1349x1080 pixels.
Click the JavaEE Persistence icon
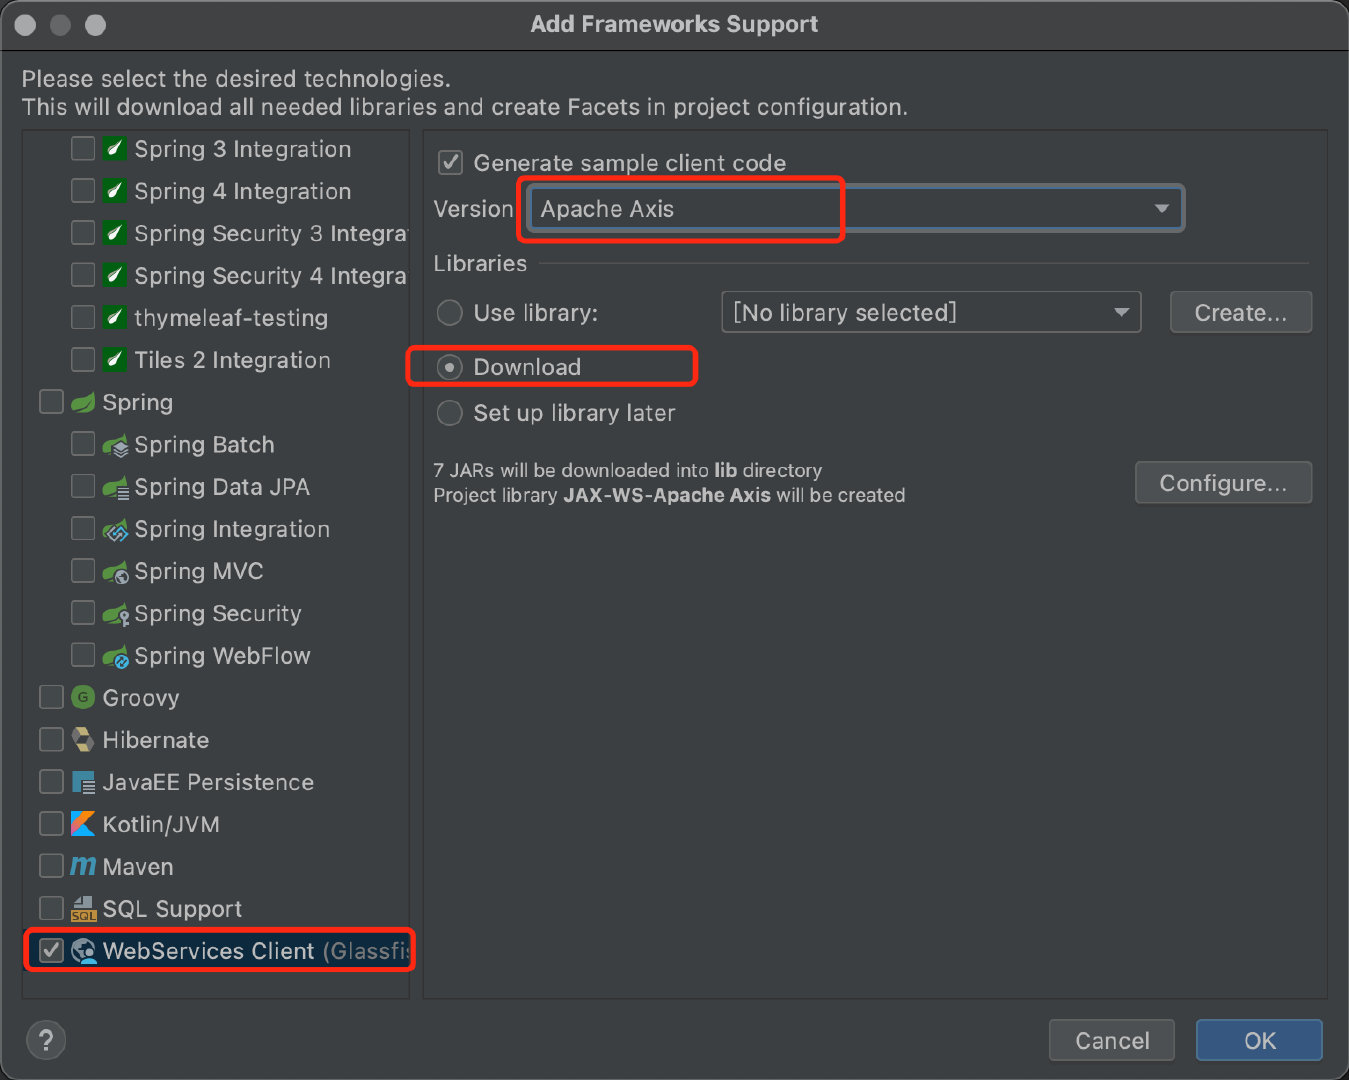83,782
